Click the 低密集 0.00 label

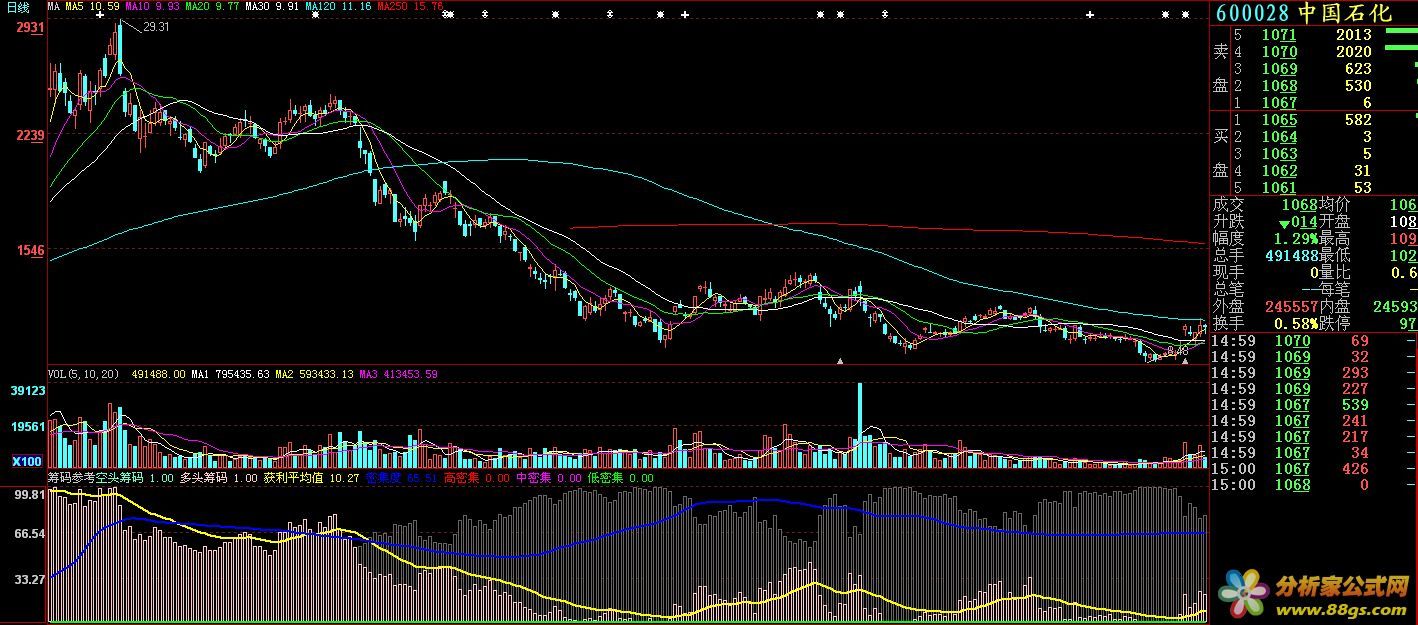[x=620, y=478]
